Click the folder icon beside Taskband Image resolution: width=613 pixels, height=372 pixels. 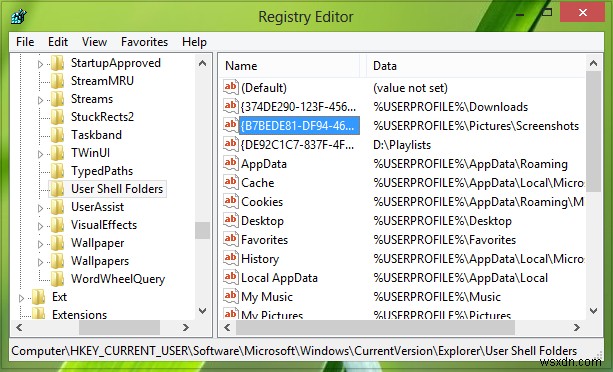coord(57,135)
